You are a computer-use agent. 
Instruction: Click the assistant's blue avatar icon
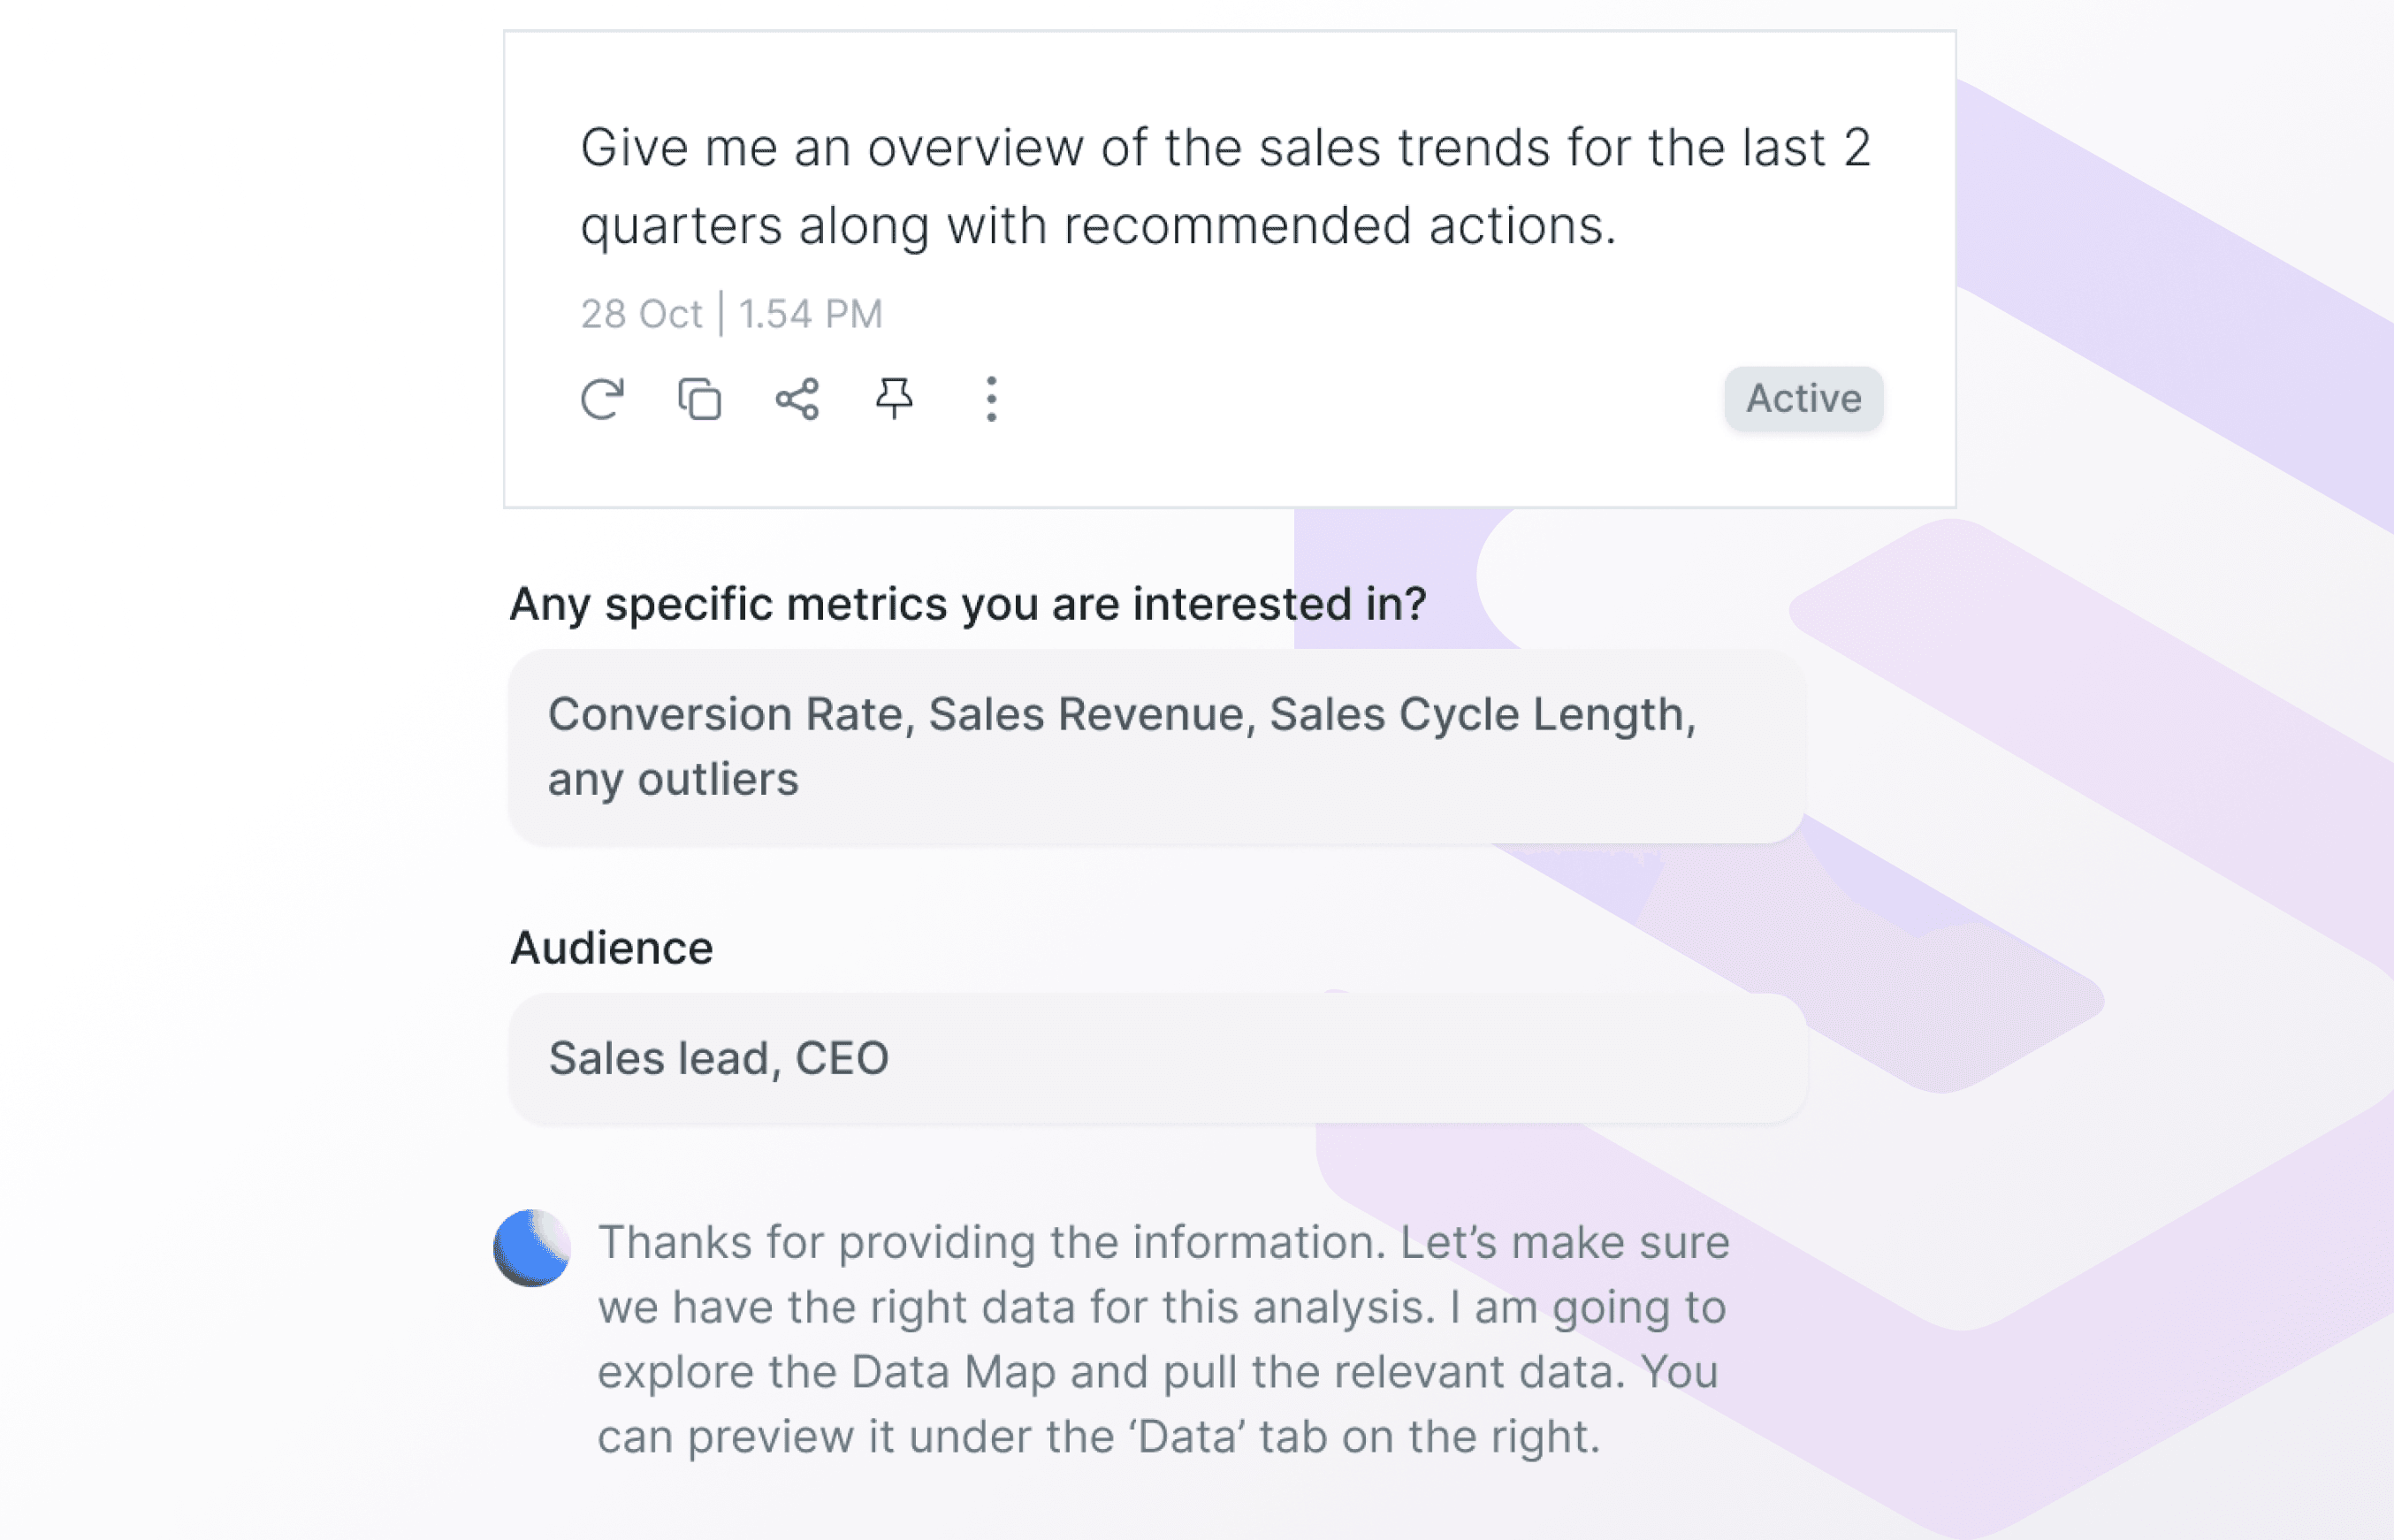coord(532,1248)
